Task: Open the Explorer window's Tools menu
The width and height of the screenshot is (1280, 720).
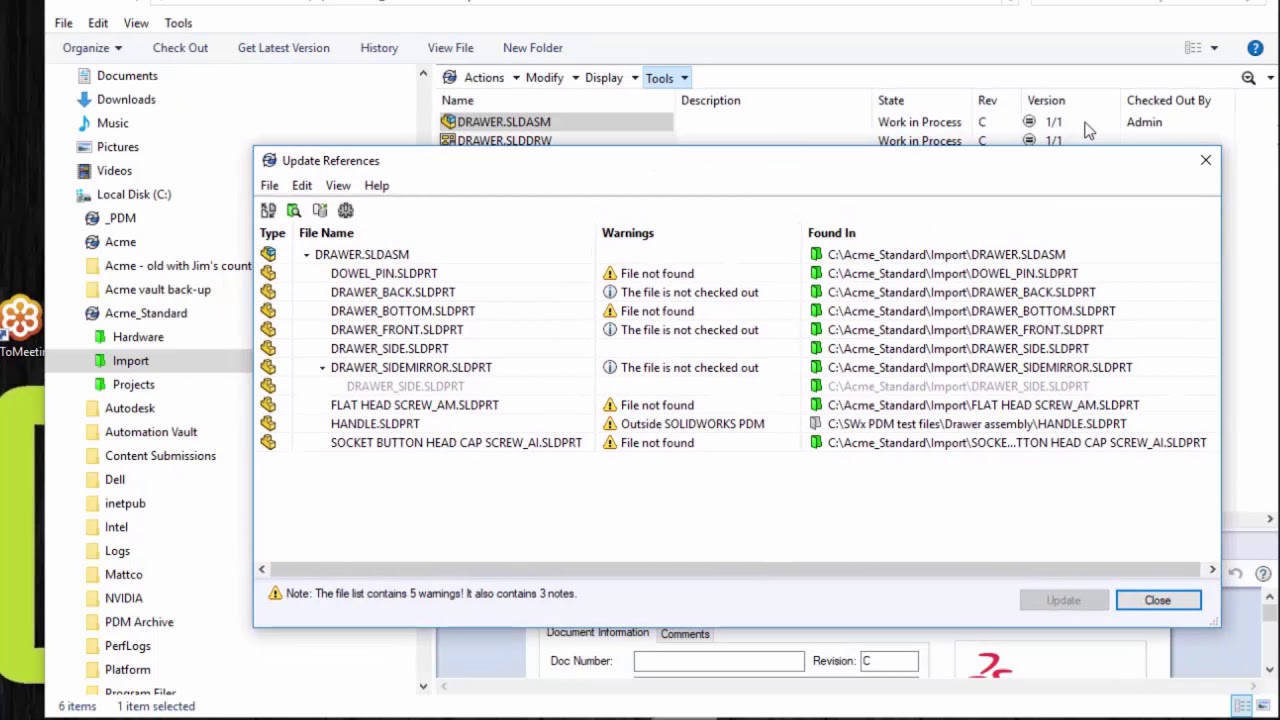Action: pos(178,23)
